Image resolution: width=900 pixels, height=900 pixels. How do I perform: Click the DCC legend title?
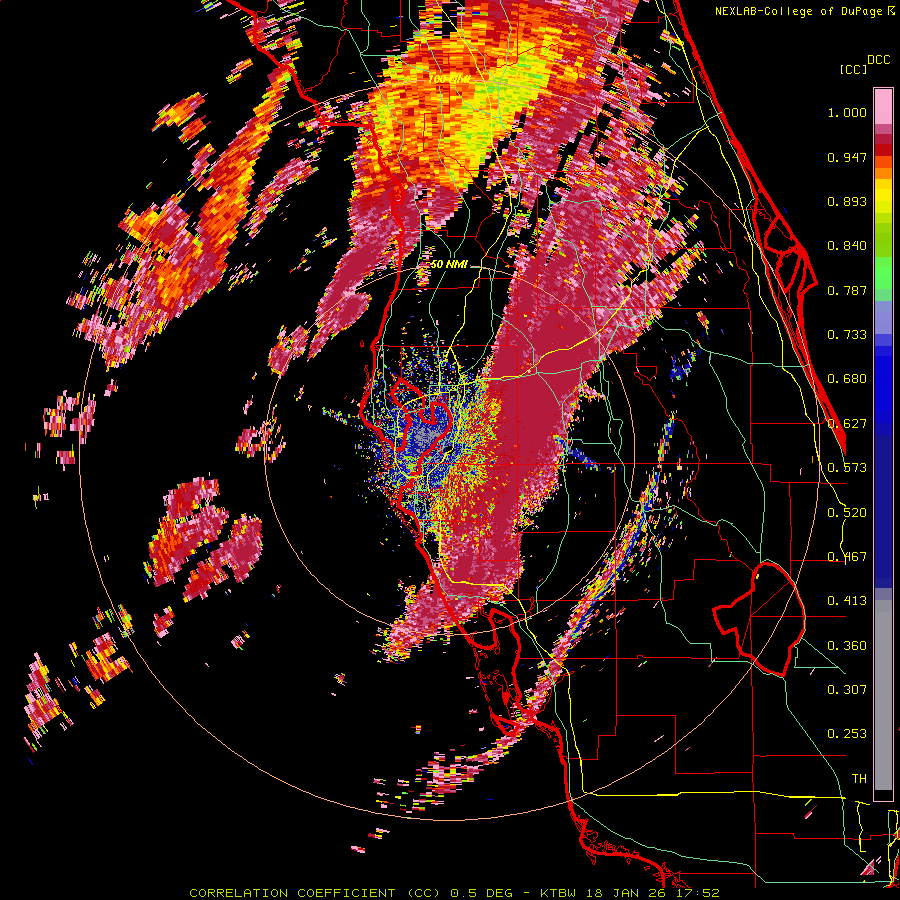coord(878,60)
